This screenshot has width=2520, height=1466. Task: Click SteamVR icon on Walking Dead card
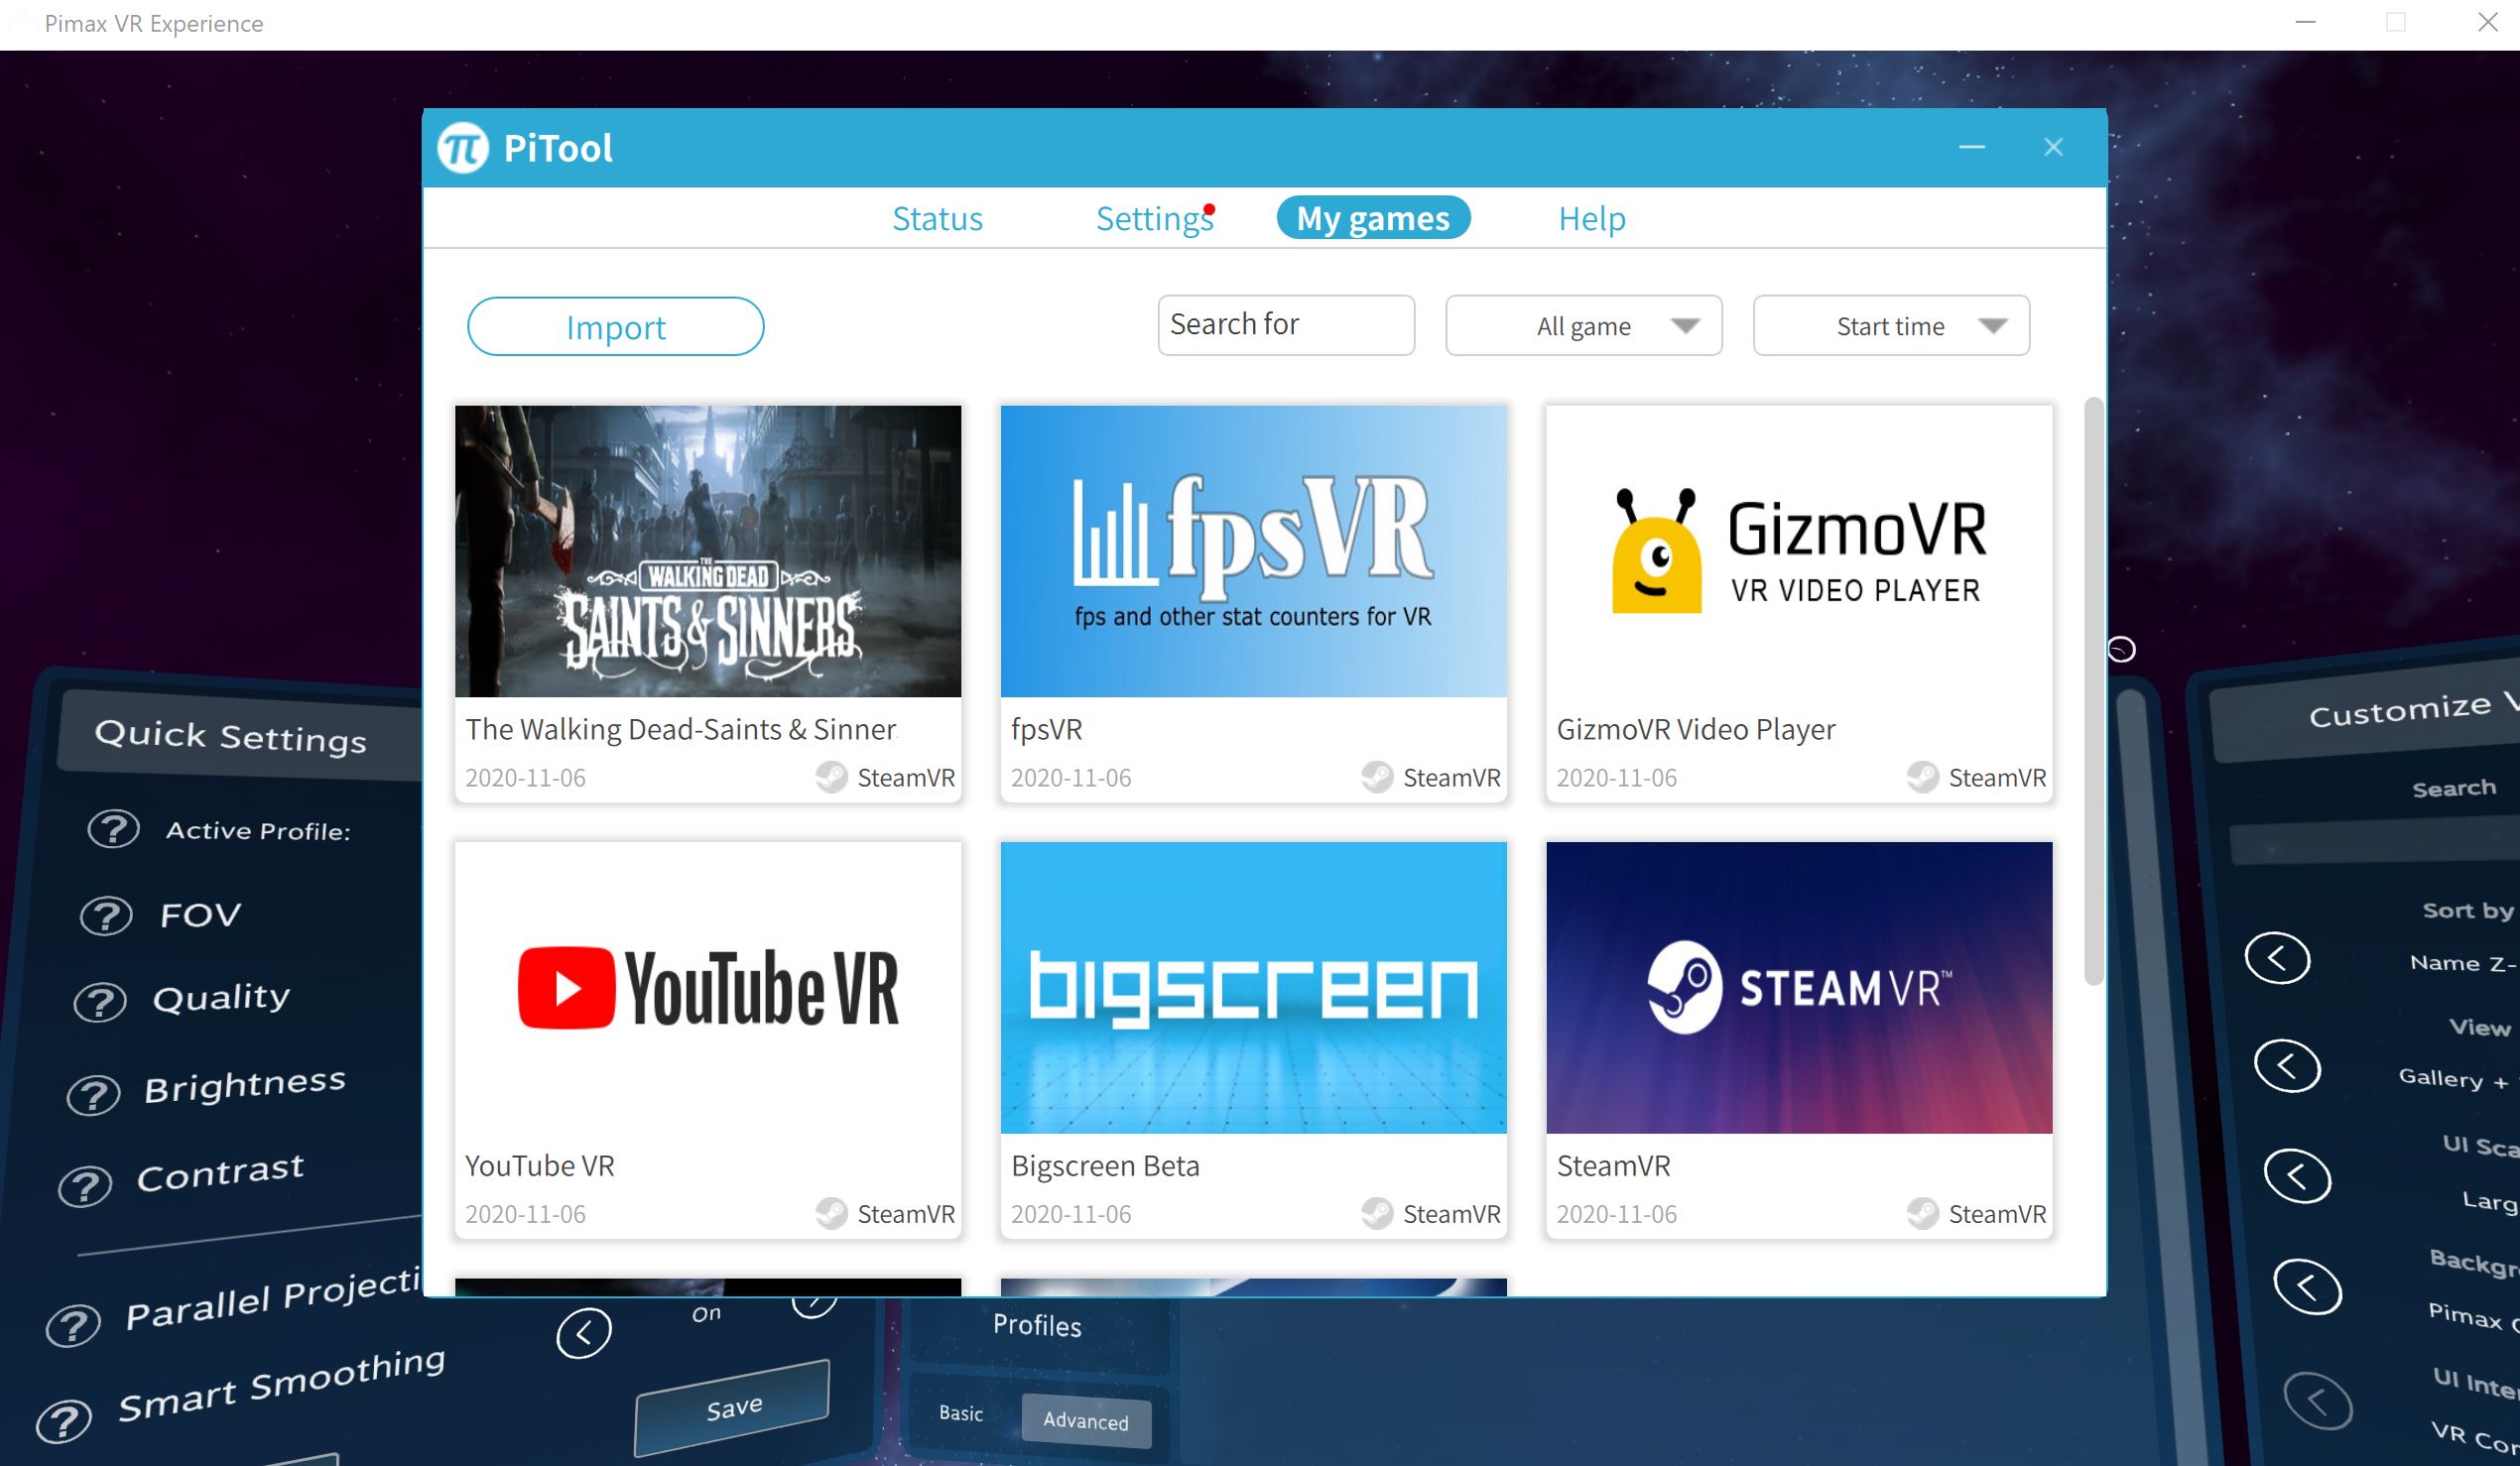coord(831,777)
